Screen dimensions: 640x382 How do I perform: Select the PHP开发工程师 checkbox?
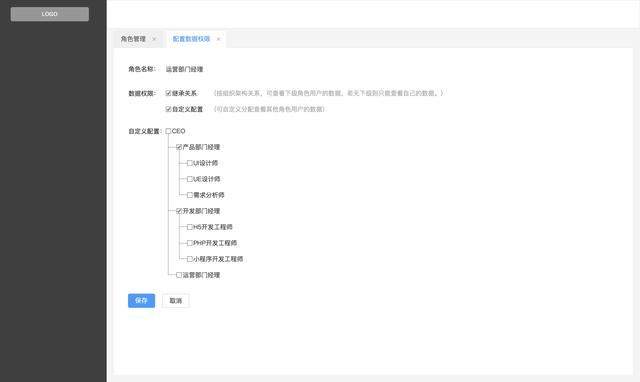pyautogui.click(x=189, y=243)
